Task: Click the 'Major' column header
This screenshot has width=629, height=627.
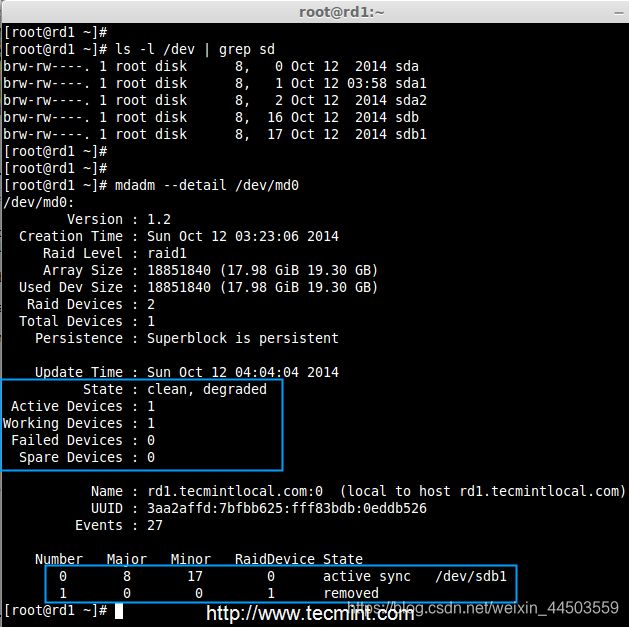Action: tap(127, 559)
